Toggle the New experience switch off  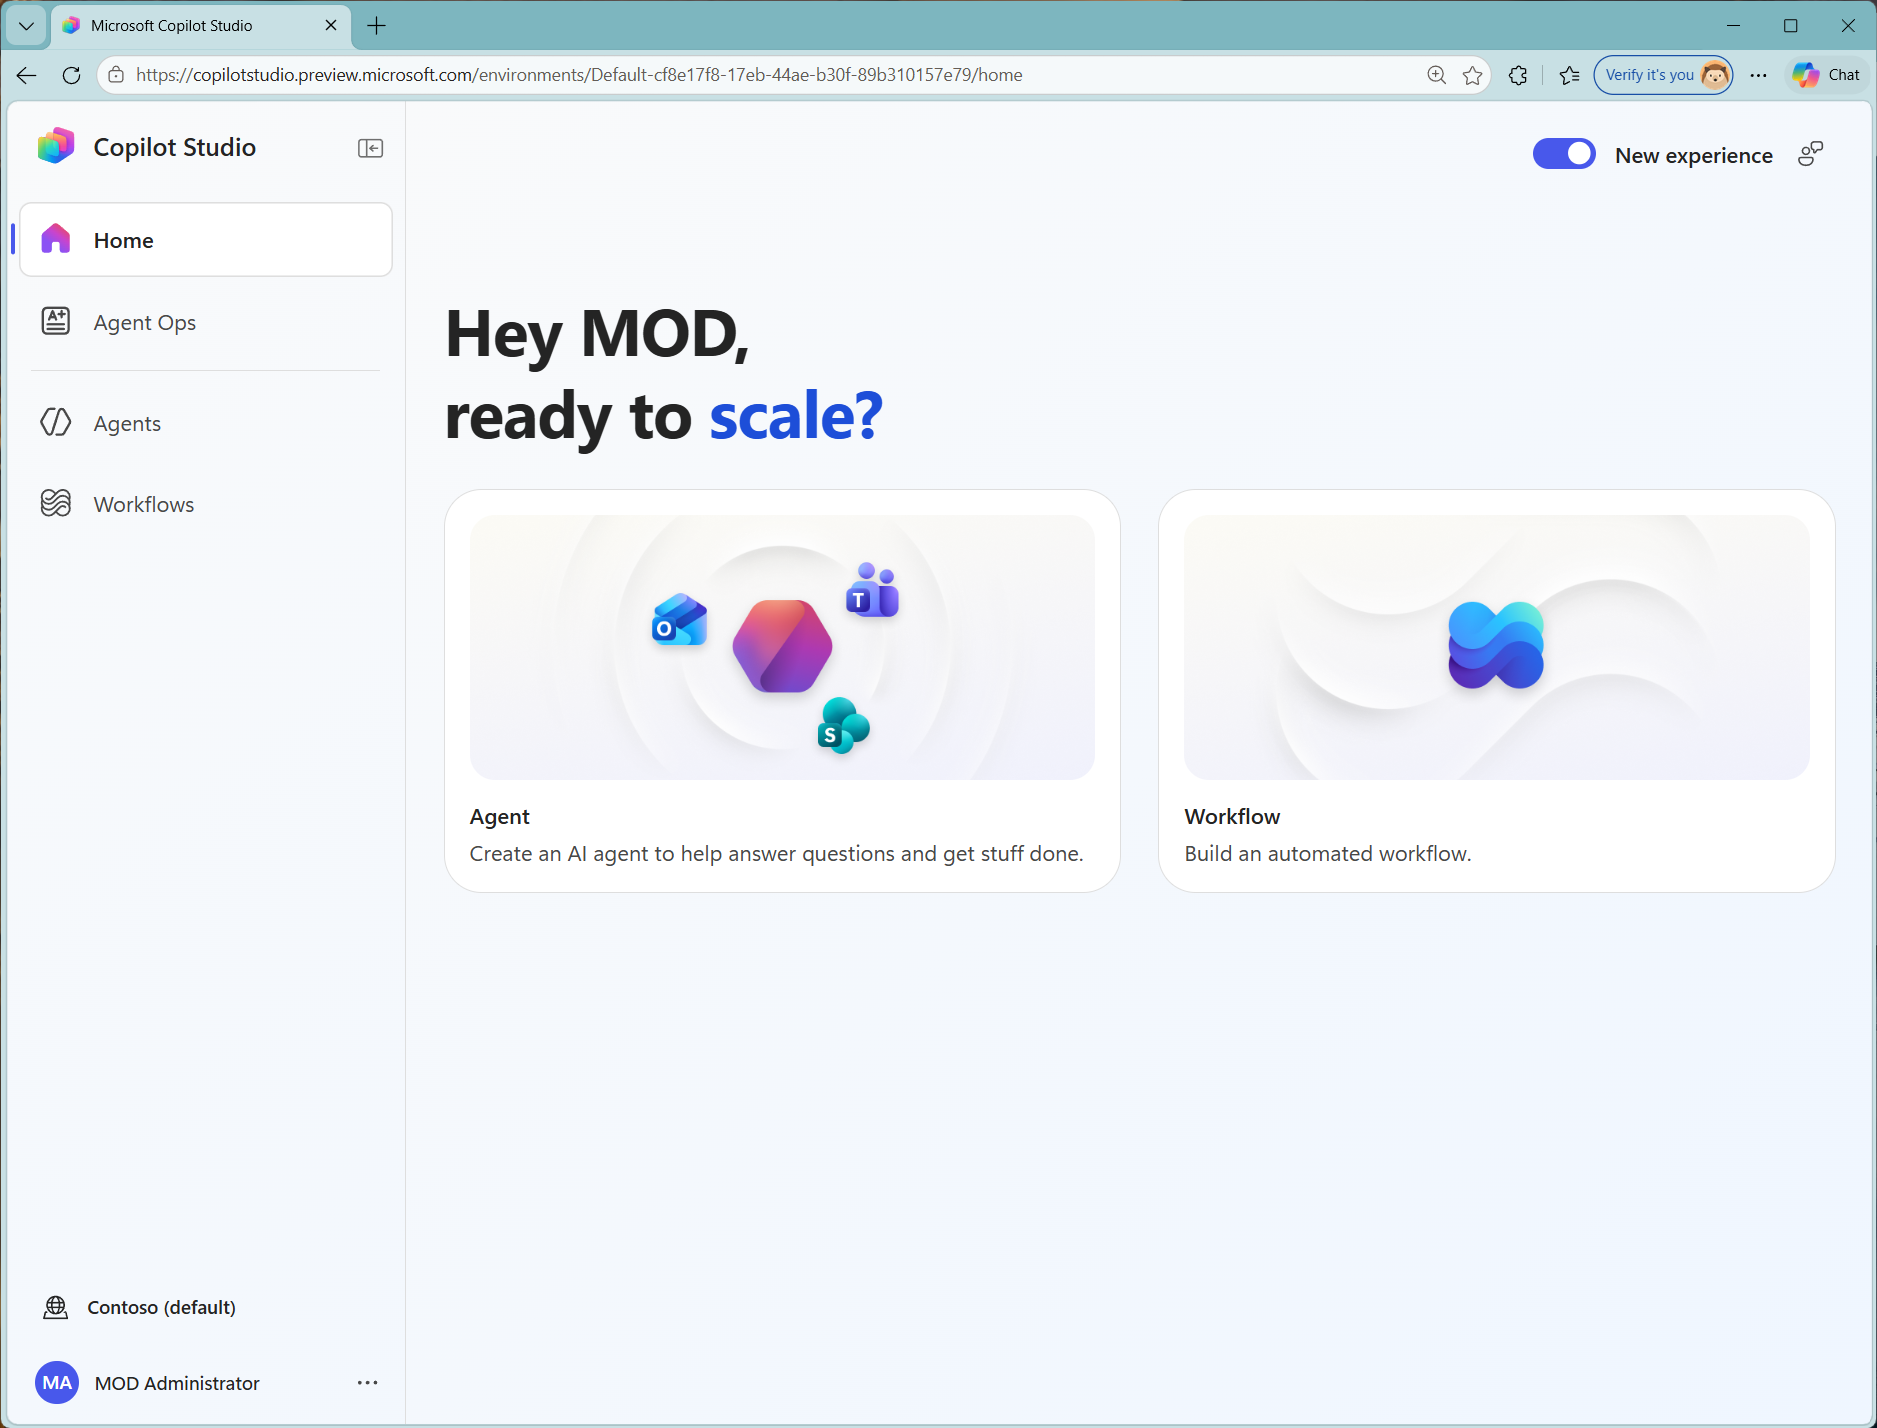pyautogui.click(x=1564, y=154)
